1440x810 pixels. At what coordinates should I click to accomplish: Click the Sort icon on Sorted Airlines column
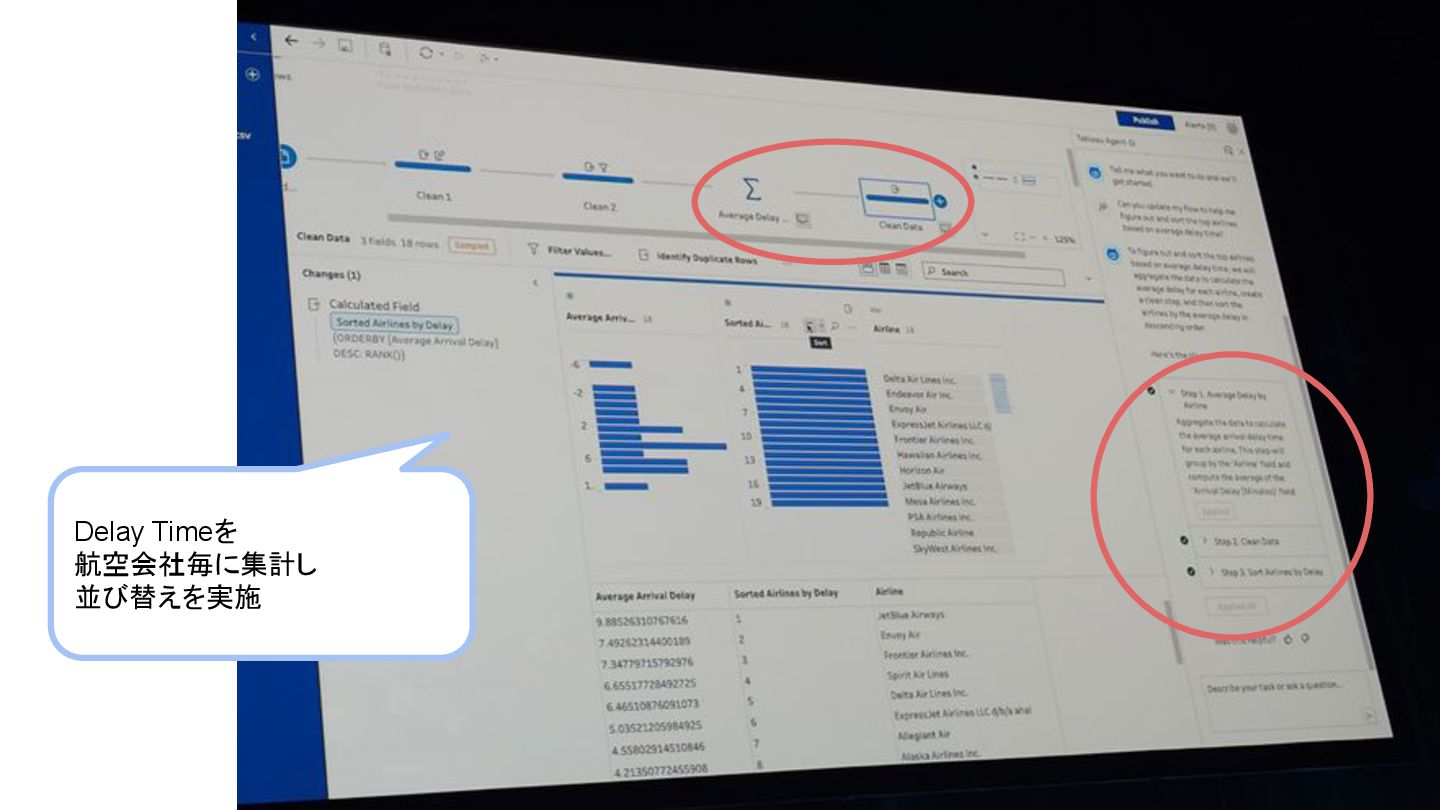[811, 325]
